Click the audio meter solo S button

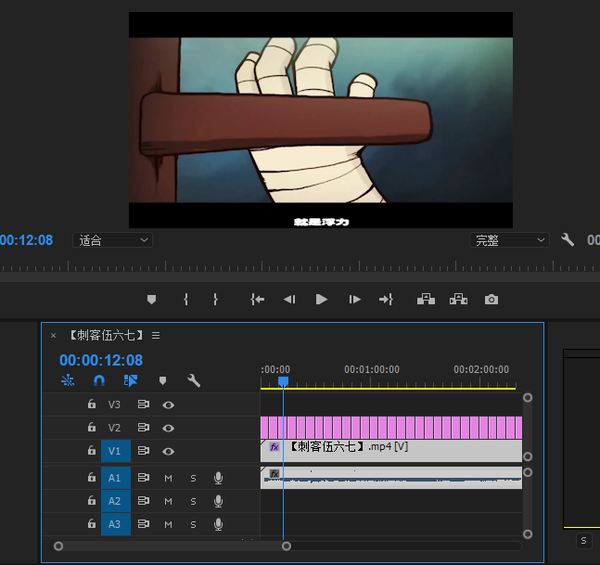583,541
